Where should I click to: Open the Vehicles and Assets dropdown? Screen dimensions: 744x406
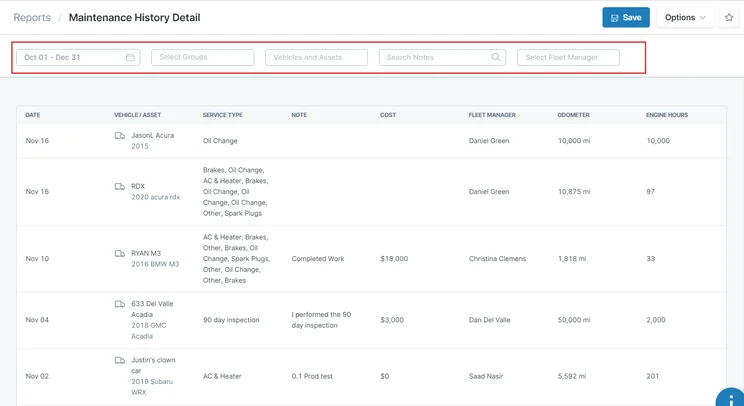[x=316, y=57]
